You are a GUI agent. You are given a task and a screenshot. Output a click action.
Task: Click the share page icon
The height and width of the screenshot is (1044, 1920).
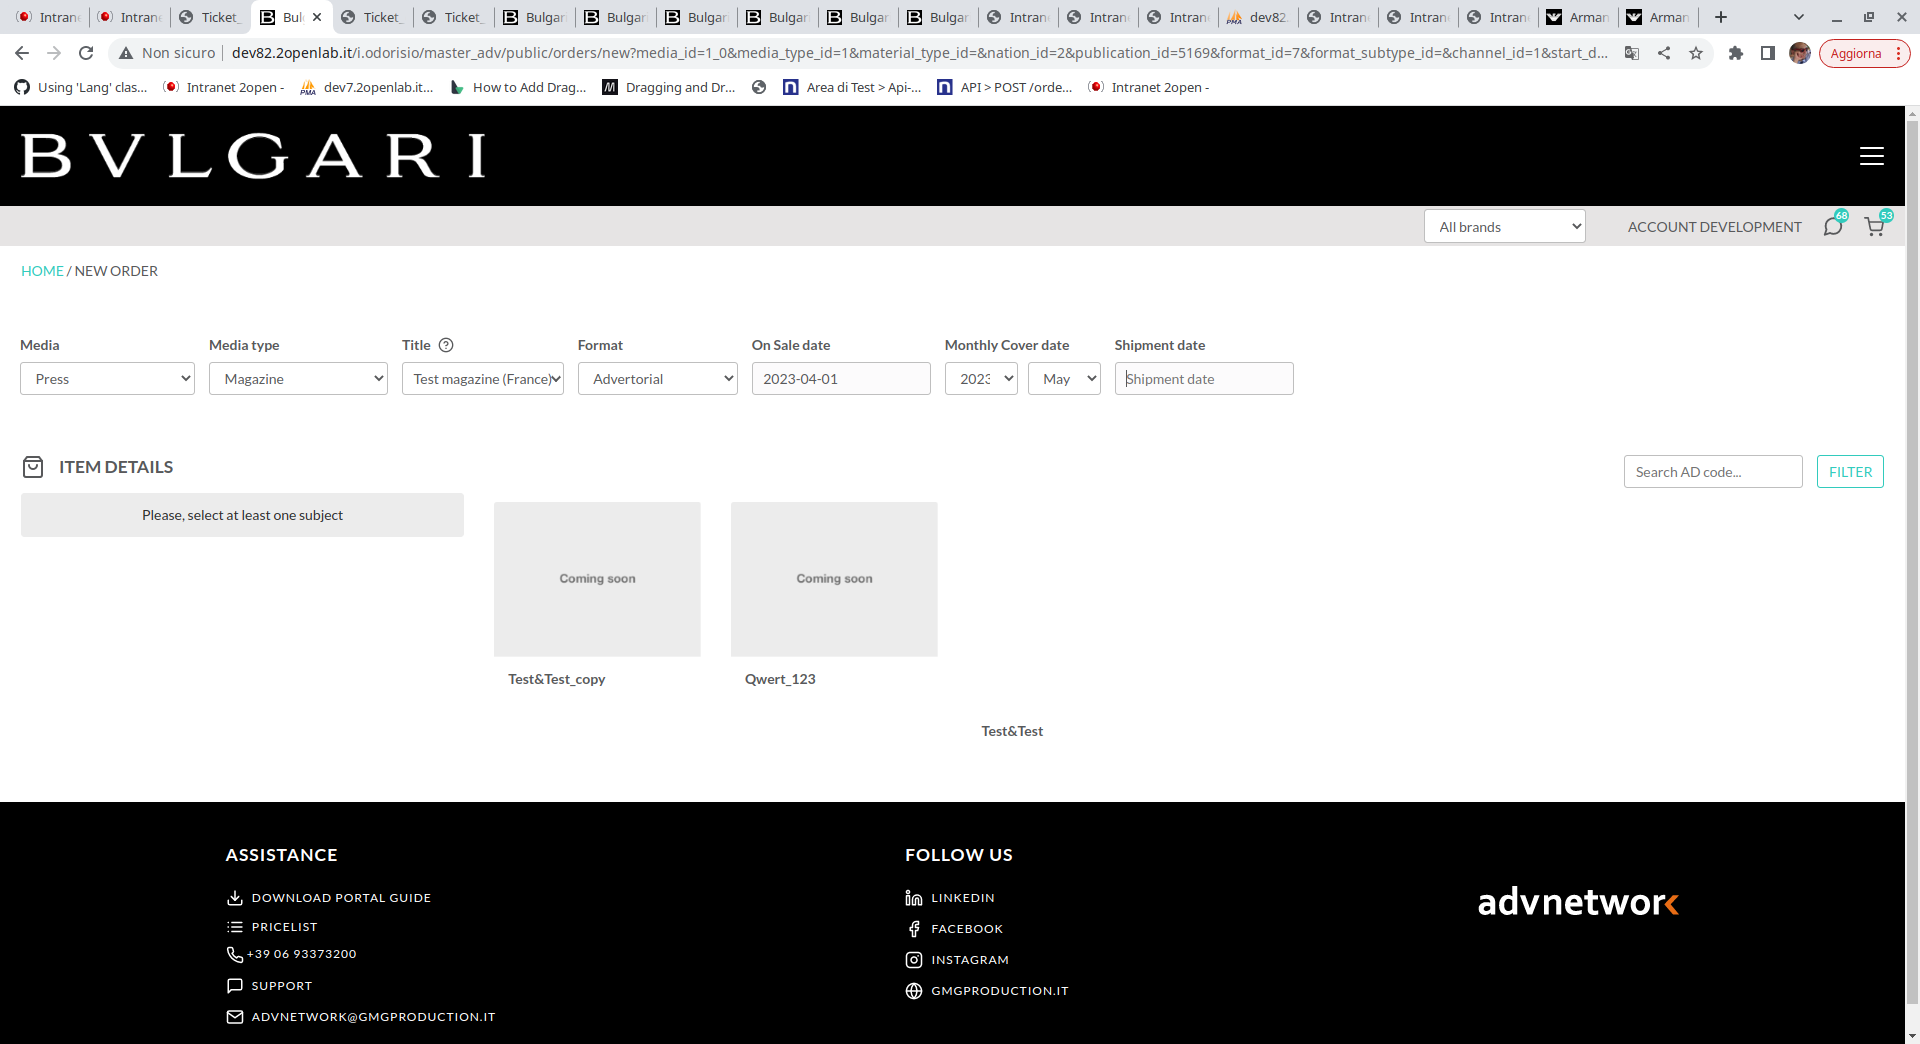(1664, 53)
